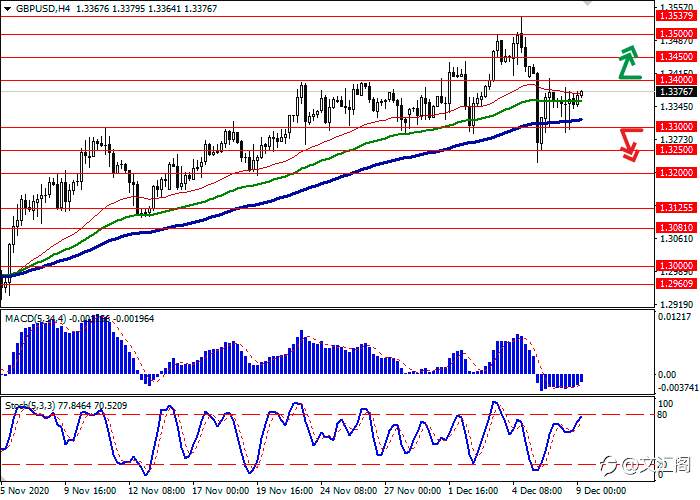This screenshot has width=700, height=500.
Task: Select the 1.32000 red price level label
Action: tap(676, 173)
